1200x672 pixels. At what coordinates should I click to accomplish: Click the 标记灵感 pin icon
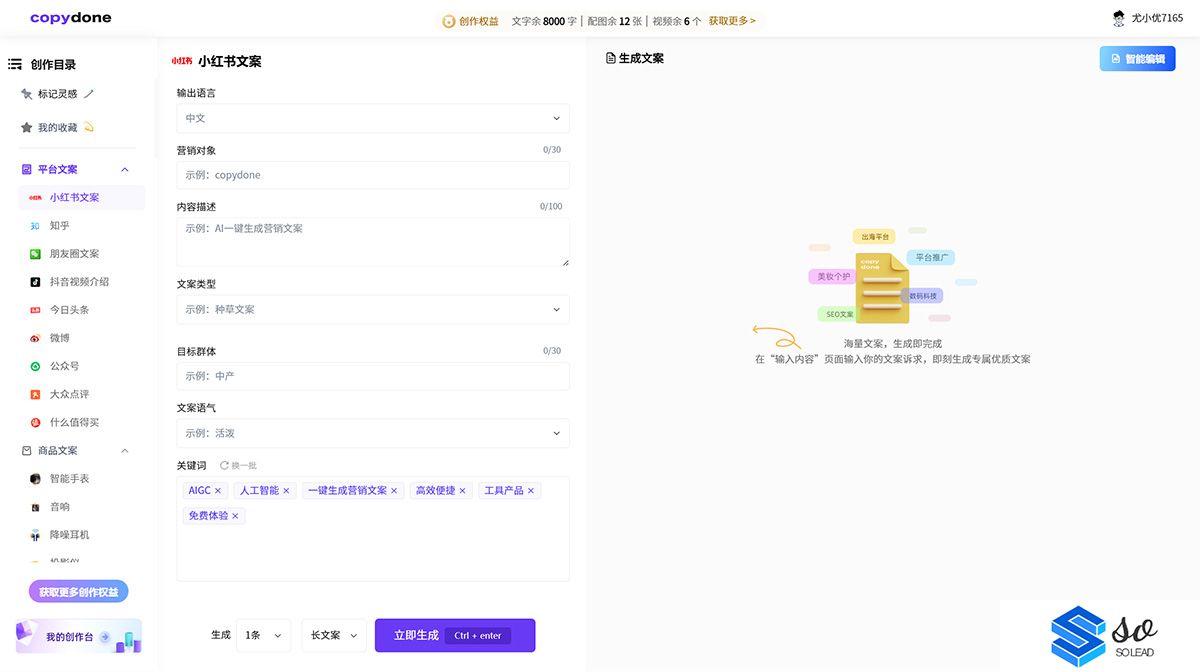[x=27, y=94]
